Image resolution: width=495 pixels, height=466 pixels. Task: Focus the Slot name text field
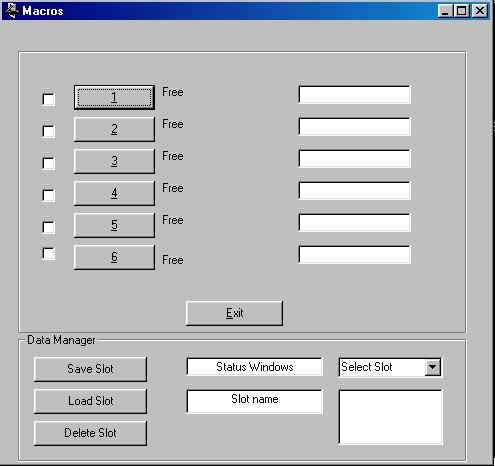(x=254, y=401)
